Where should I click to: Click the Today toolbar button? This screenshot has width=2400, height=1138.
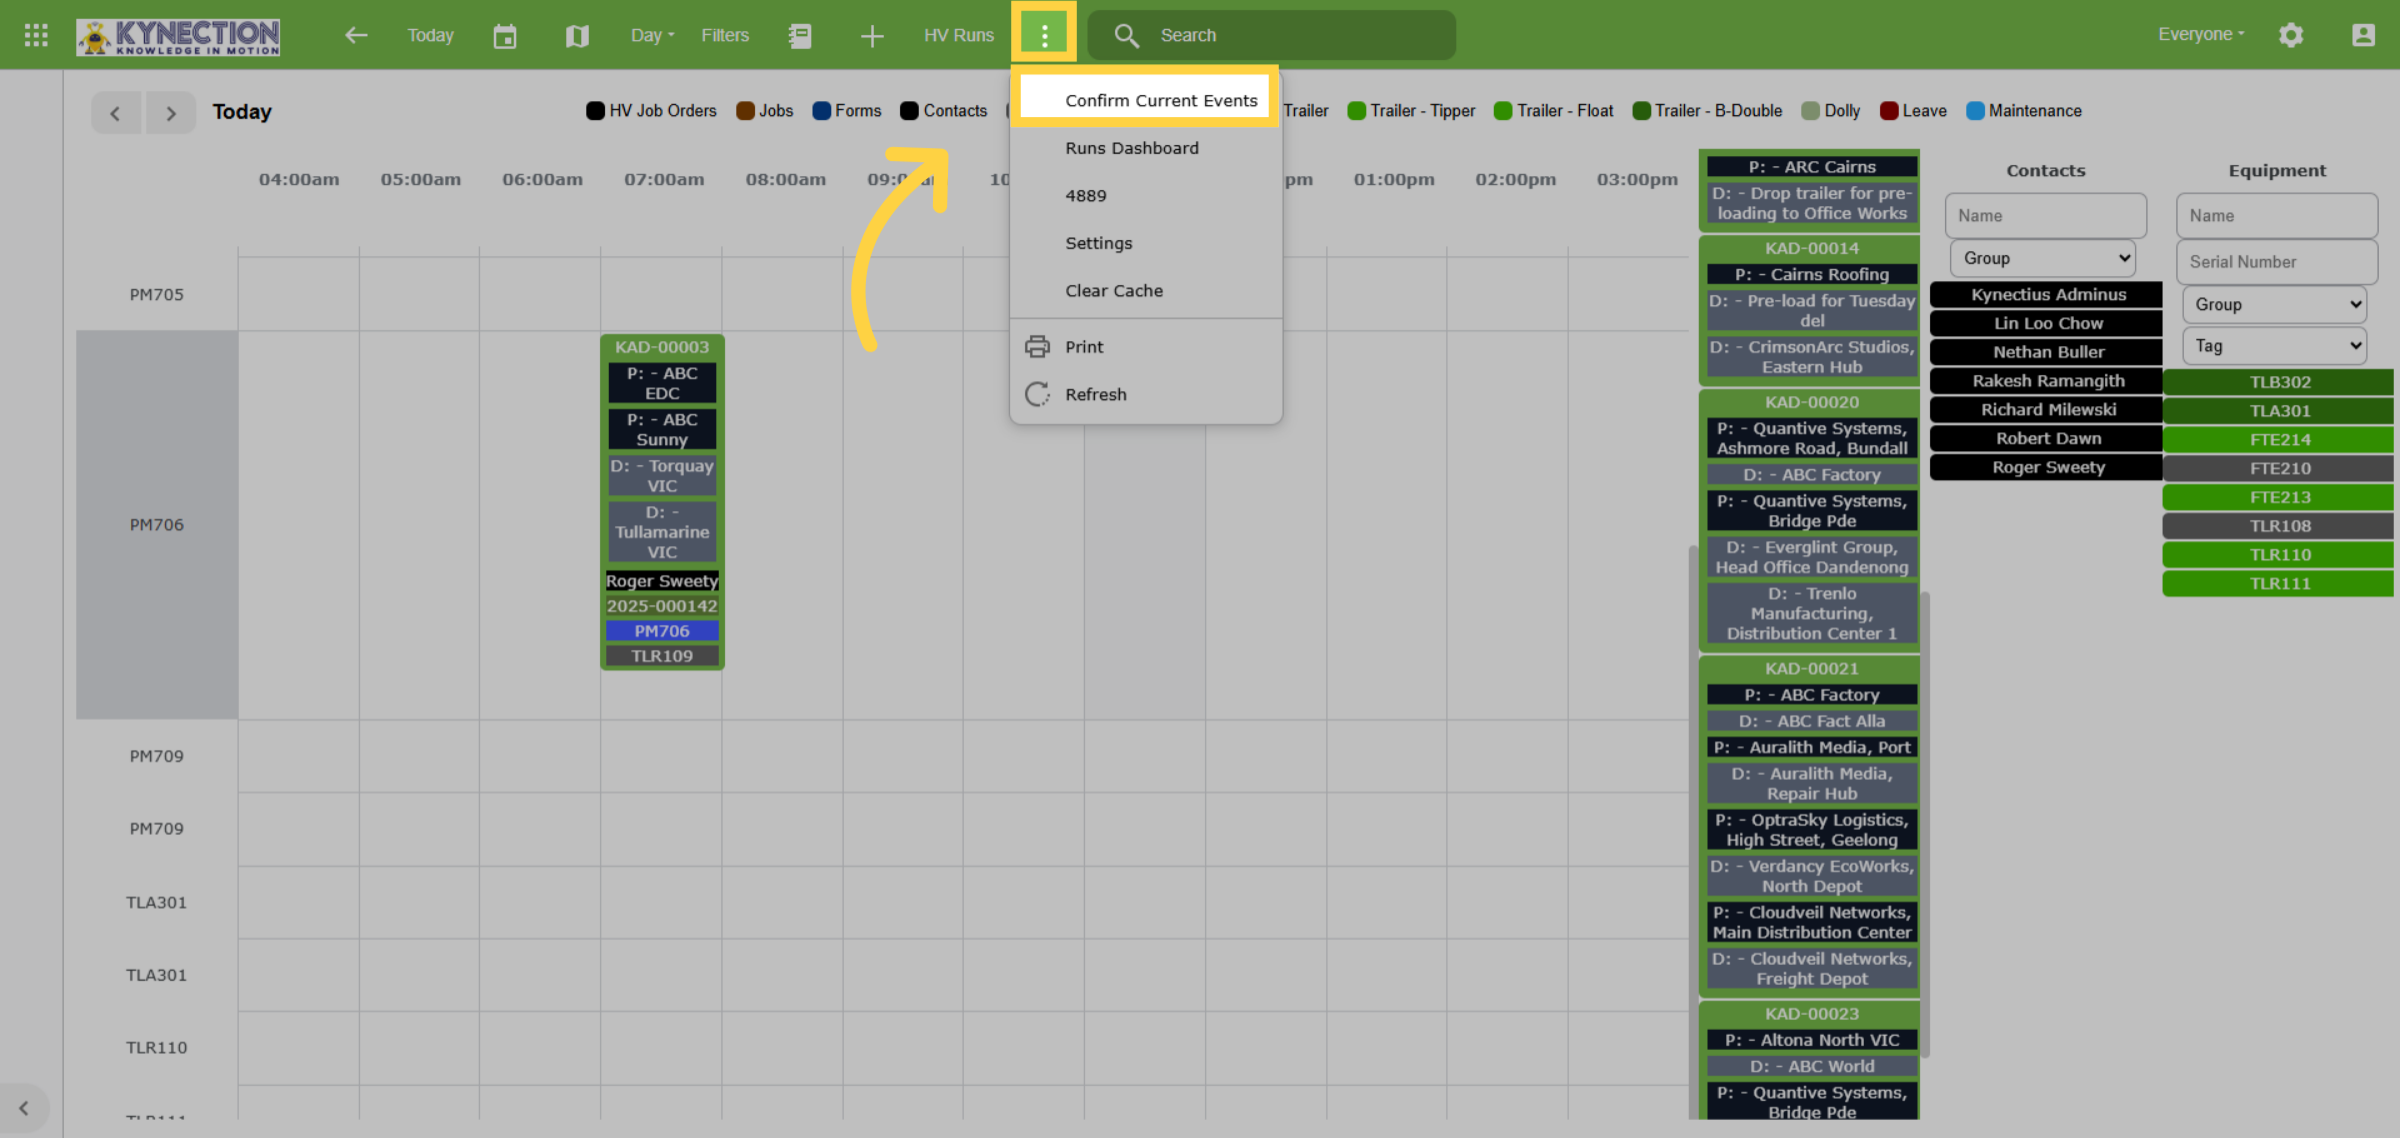430,35
